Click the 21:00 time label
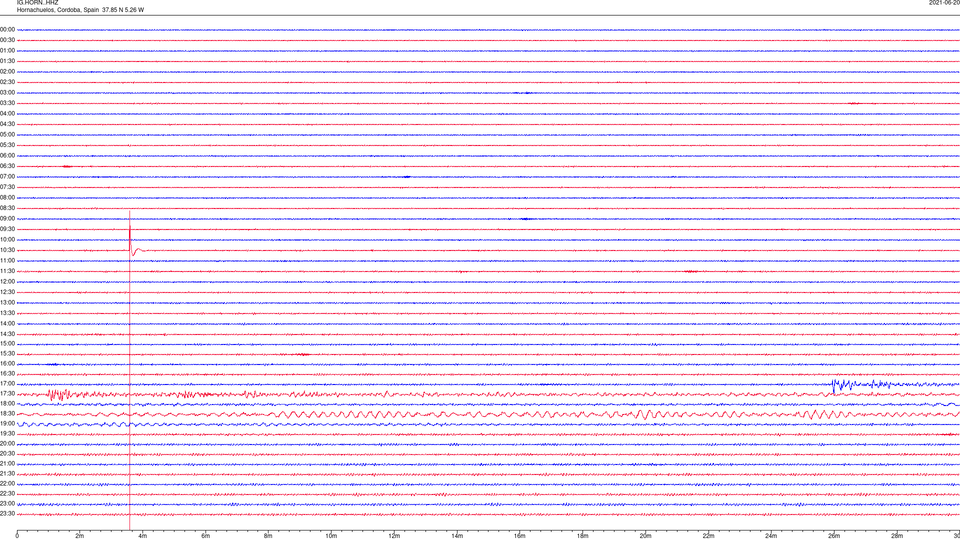Screen dimensions: 960x540 pos(7,463)
